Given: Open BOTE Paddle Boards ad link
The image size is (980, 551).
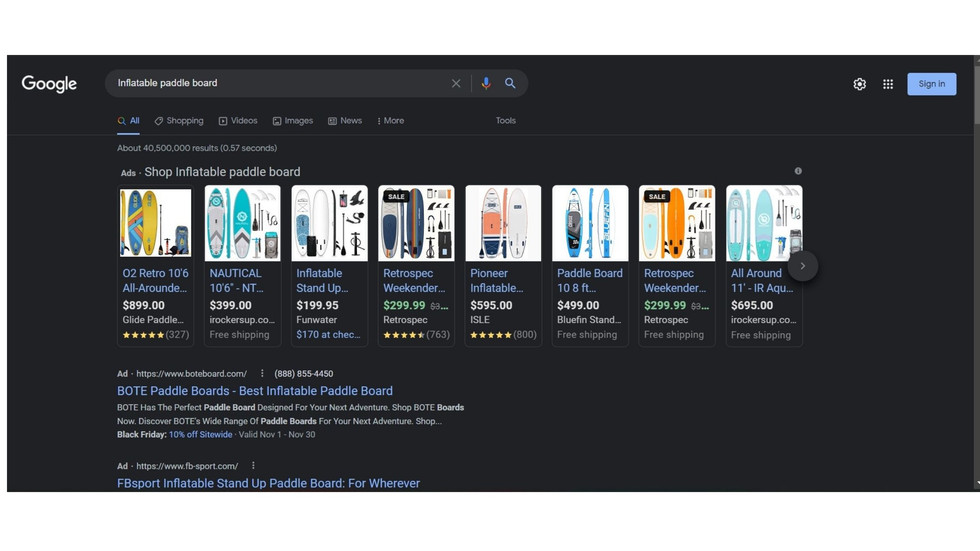Looking at the screenshot, I should pyautogui.click(x=255, y=391).
